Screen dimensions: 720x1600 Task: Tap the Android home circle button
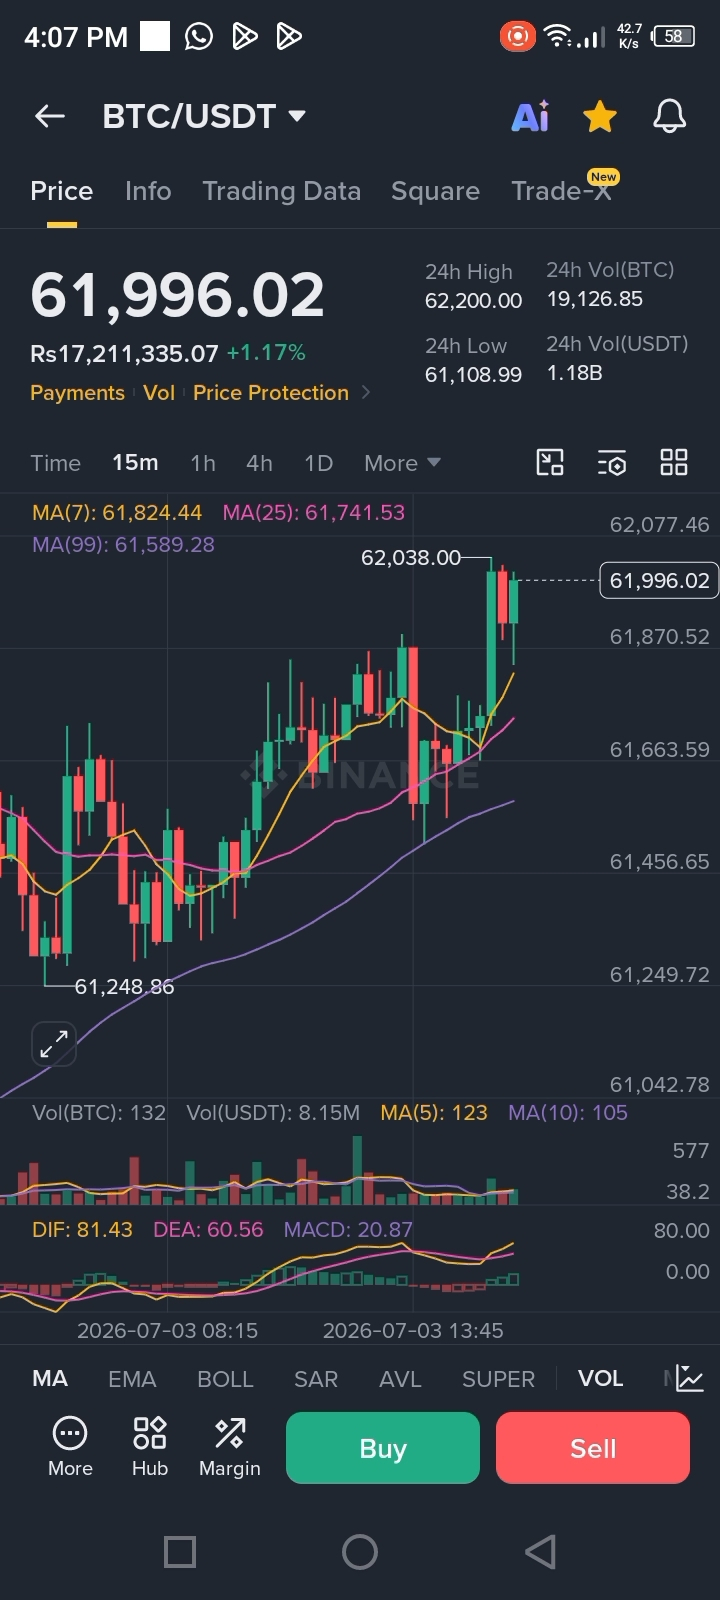(360, 1552)
